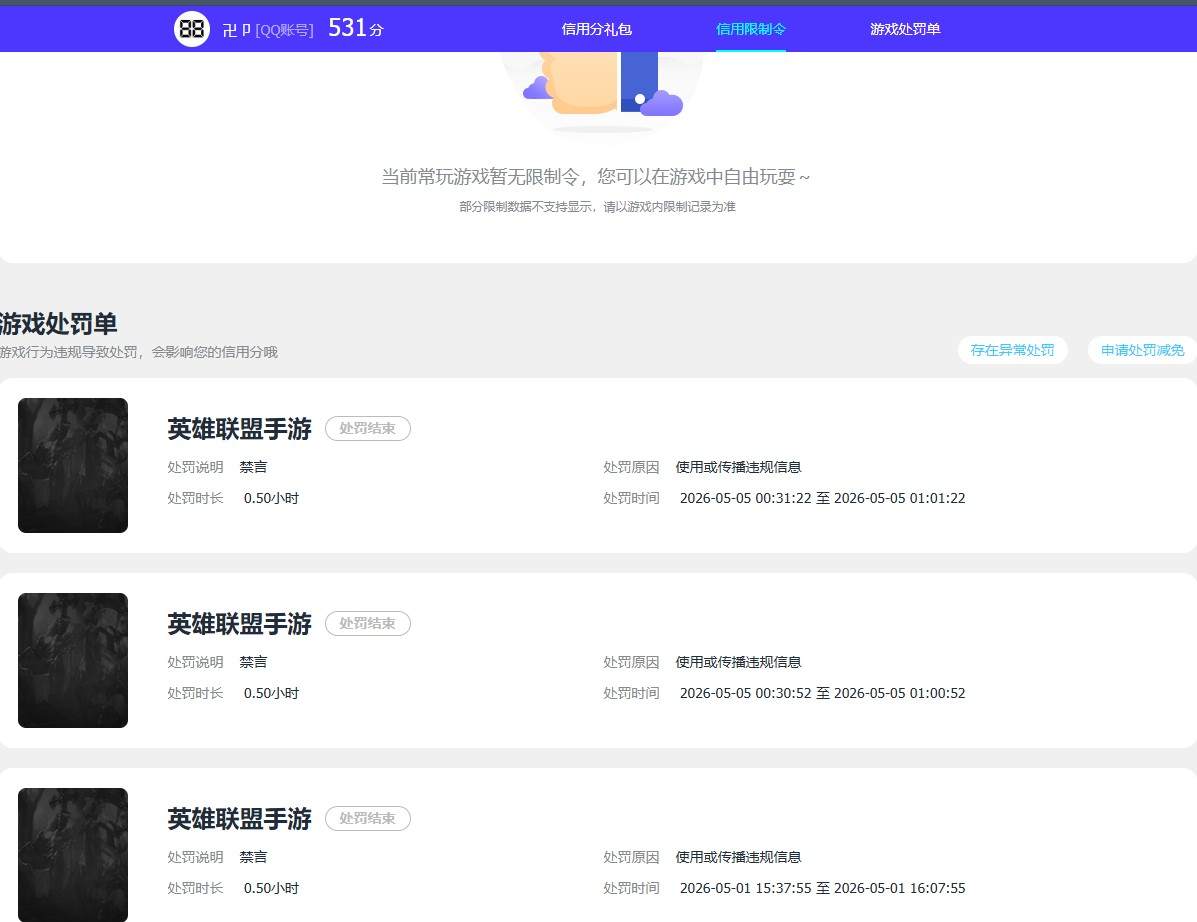Image resolution: width=1197 pixels, height=922 pixels.
Task: Click the QQ账号 username label
Action: (x=268, y=30)
